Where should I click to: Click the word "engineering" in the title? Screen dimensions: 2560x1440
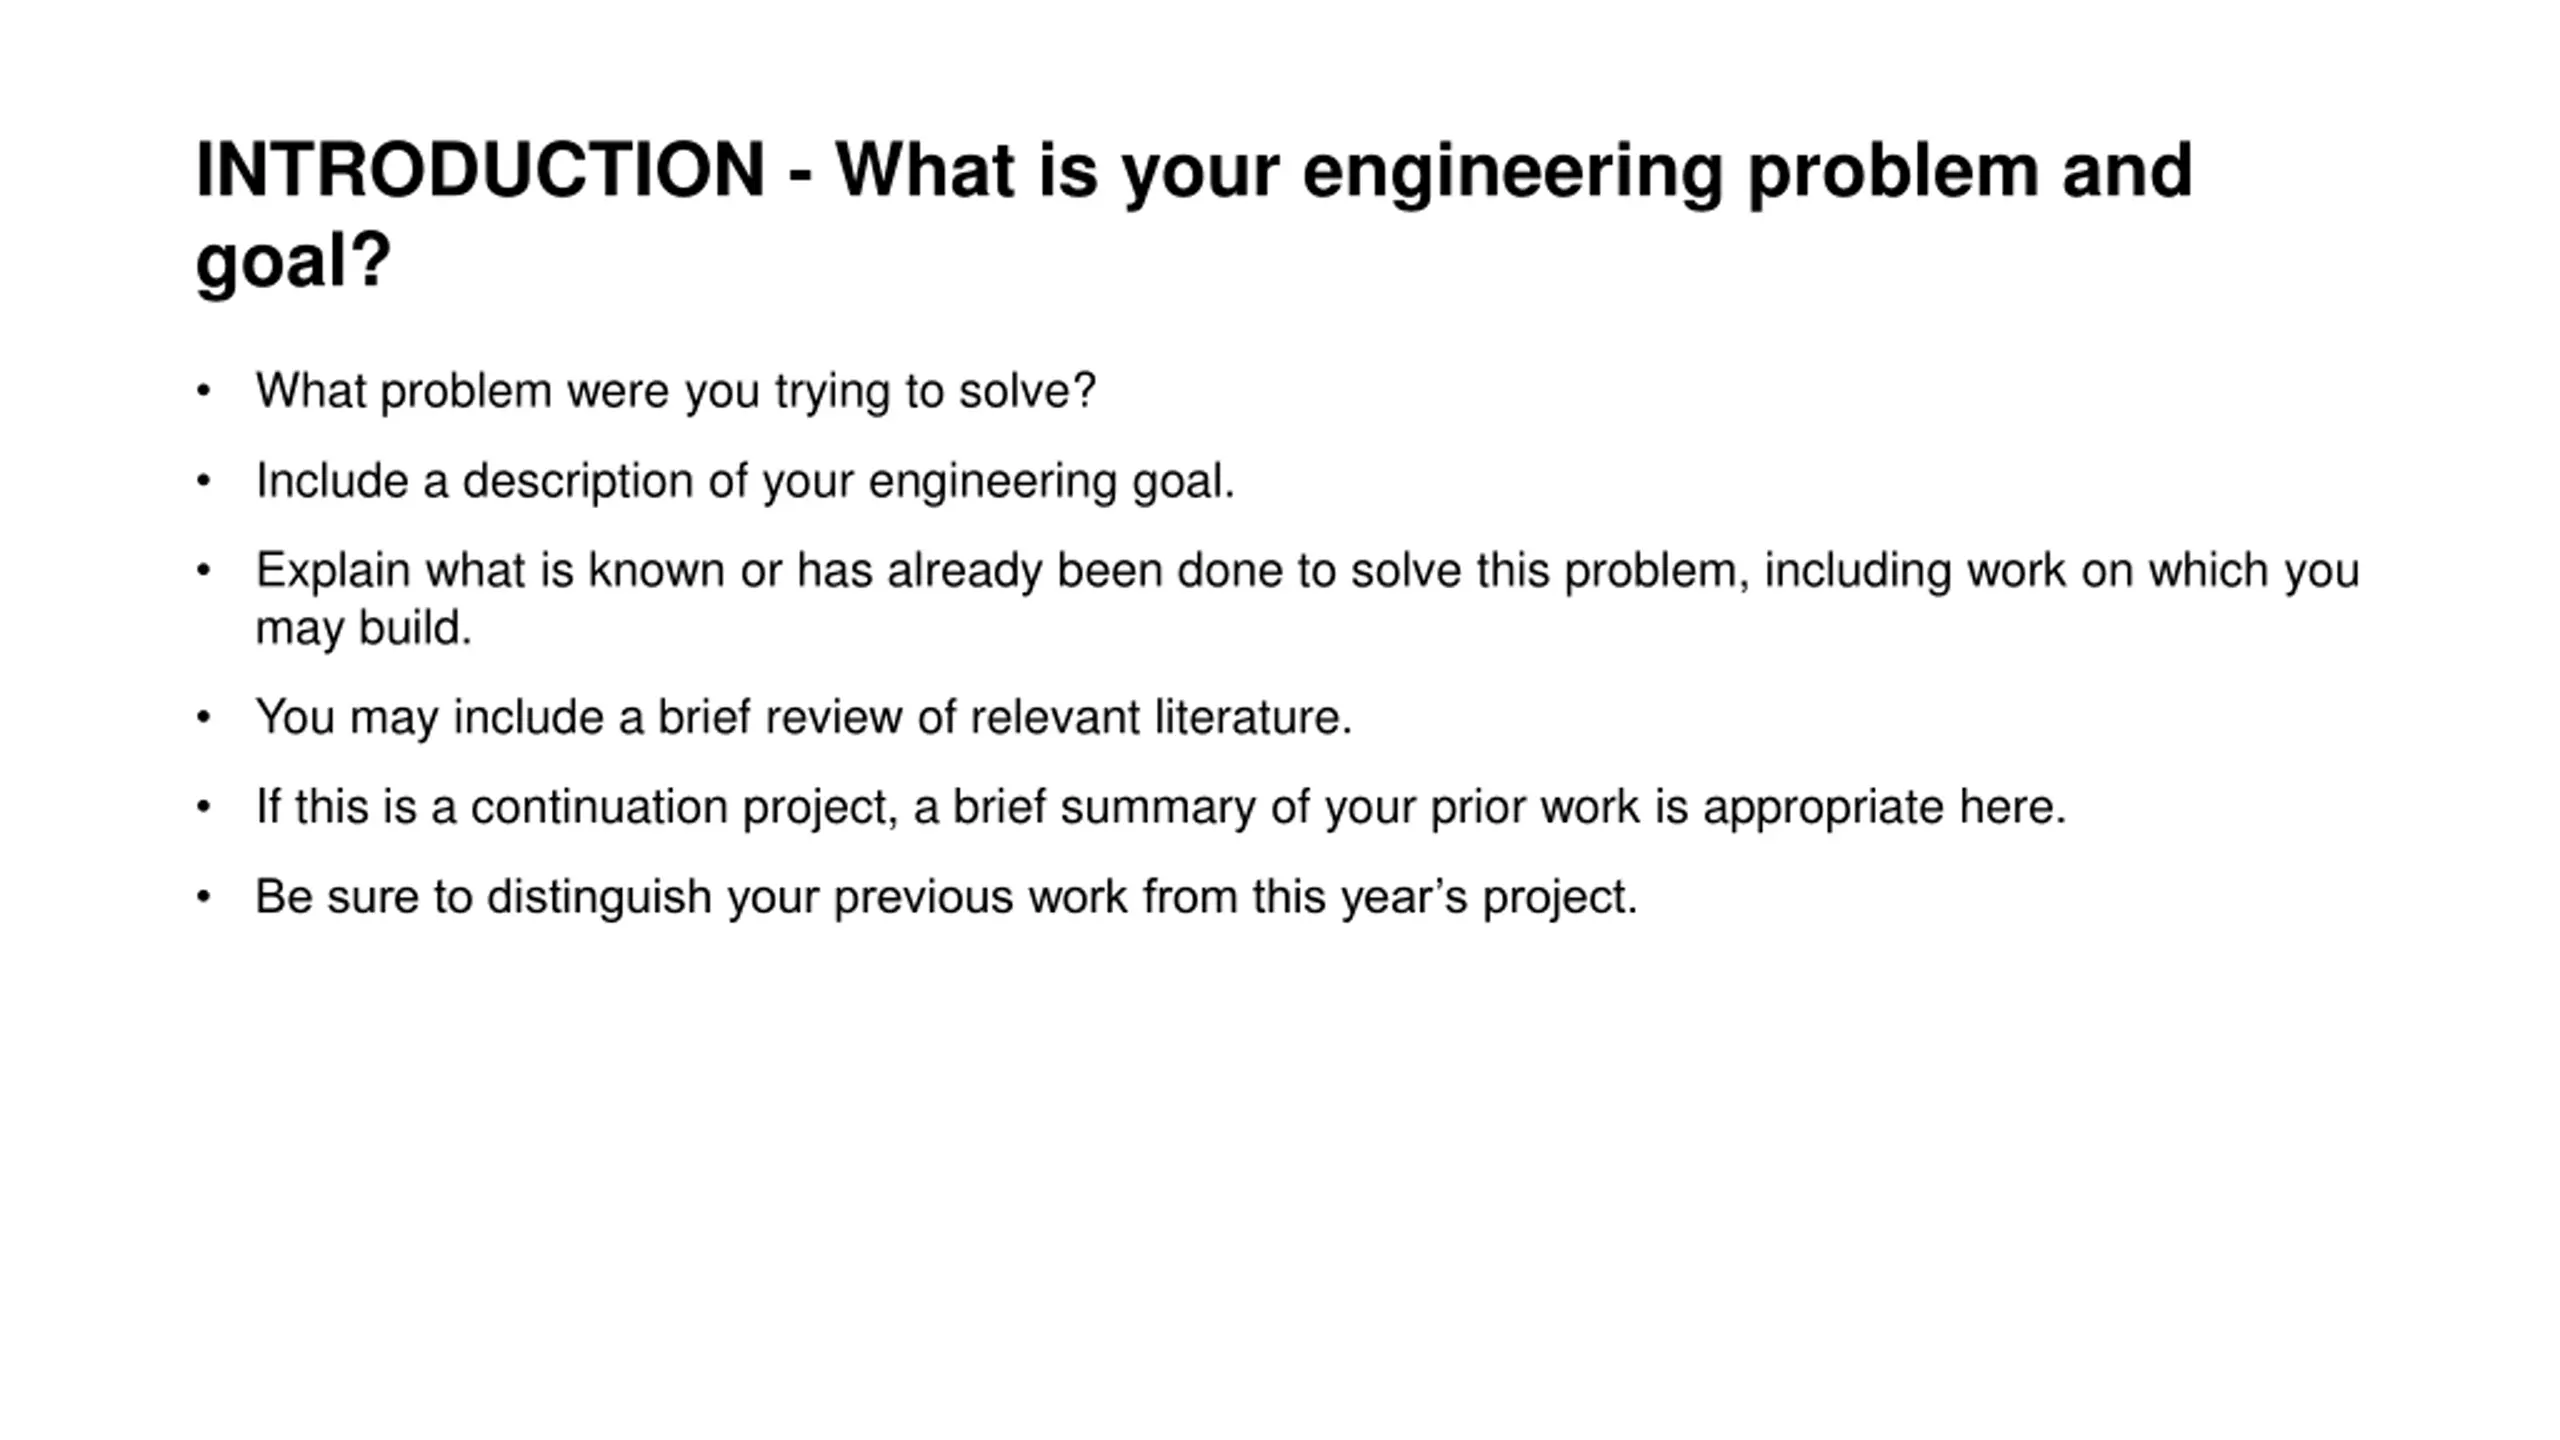click(x=1513, y=173)
